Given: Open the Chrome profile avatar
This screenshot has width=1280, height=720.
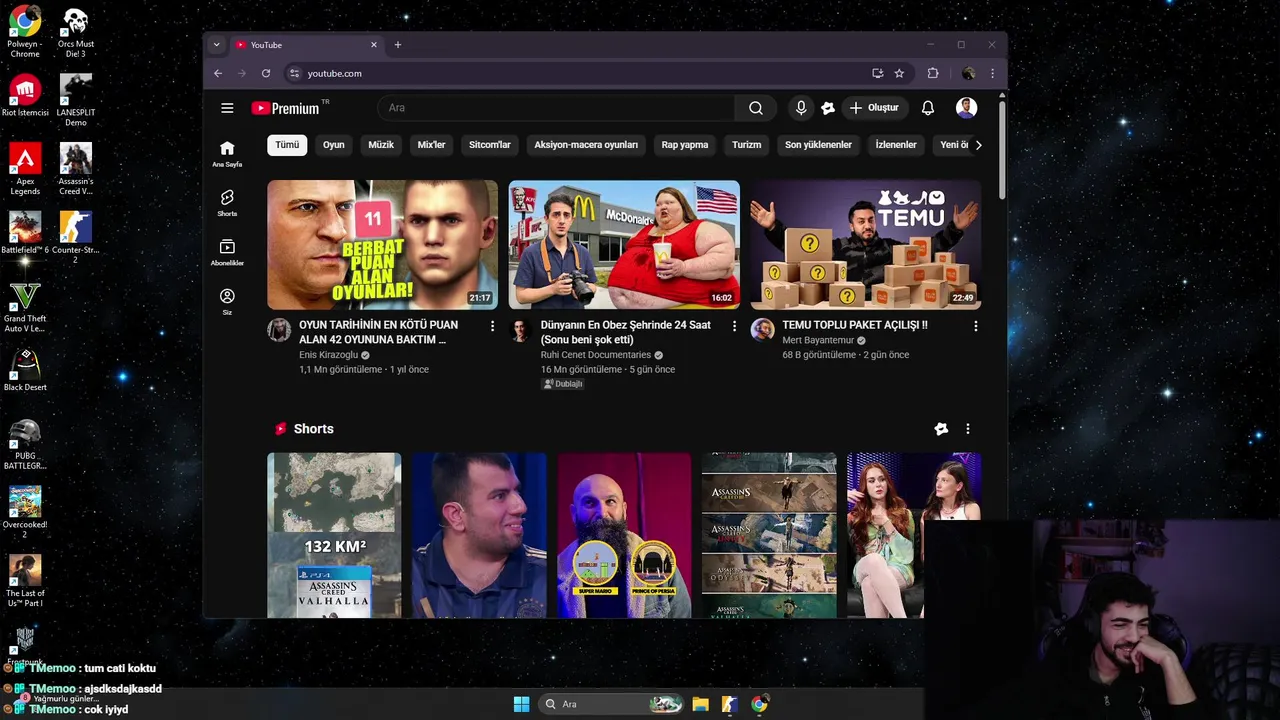Looking at the screenshot, I should (x=968, y=73).
